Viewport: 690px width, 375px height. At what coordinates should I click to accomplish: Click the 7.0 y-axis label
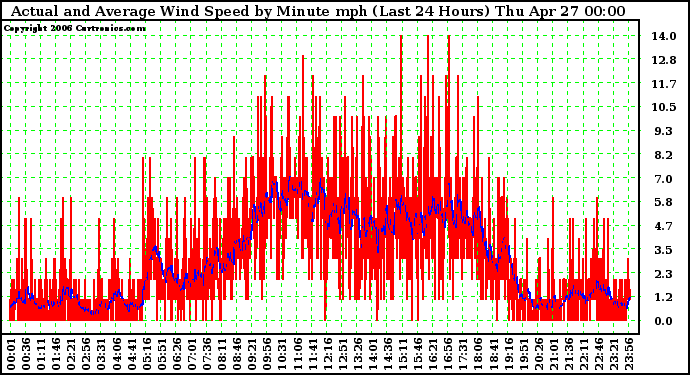point(664,179)
